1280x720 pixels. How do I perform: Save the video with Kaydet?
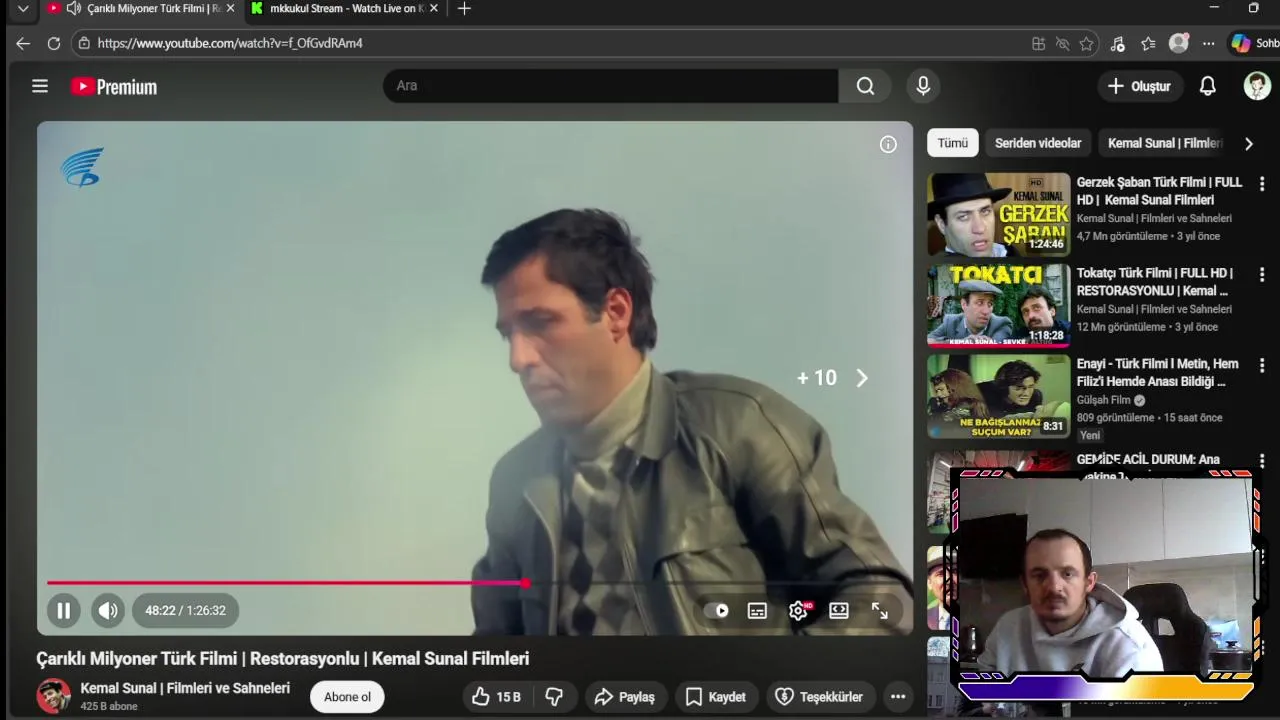(x=715, y=697)
